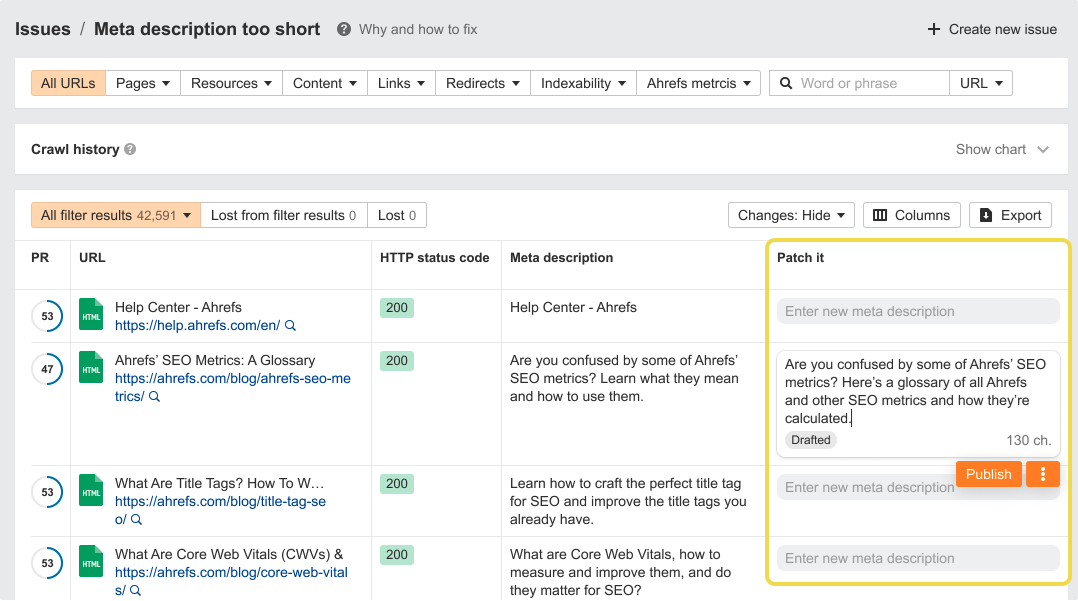The height and width of the screenshot is (601, 1078).
Task: Open the Resources filter dropdown
Action: coord(232,83)
